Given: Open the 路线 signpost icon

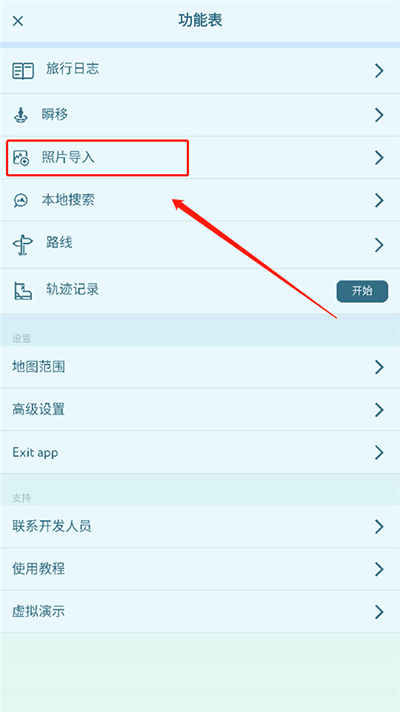Looking at the screenshot, I should pyautogui.click(x=22, y=245).
